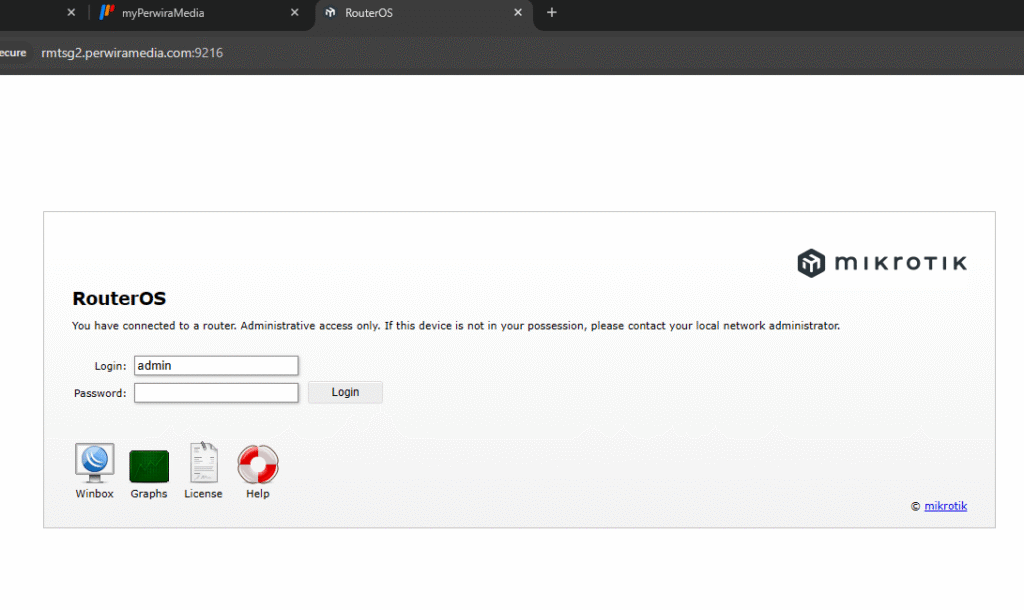Click the MikroTik logo
This screenshot has width=1024, height=610.
click(x=882, y=263)
